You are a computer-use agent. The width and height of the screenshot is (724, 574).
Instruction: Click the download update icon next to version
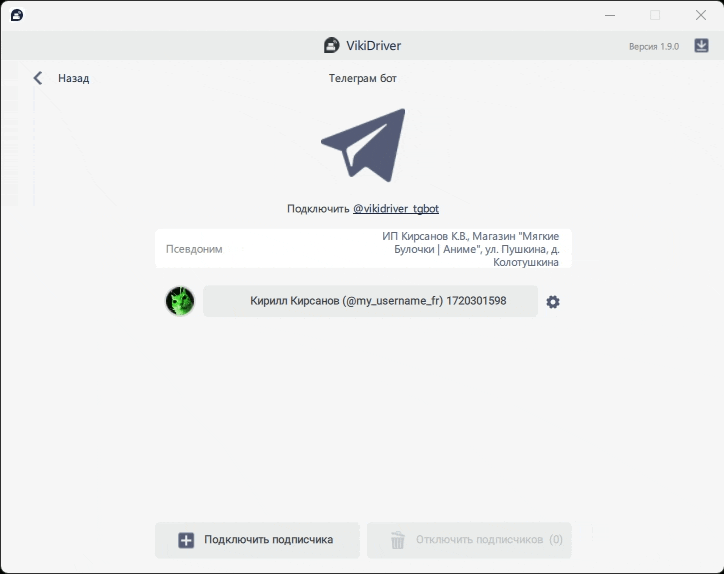click(701, 46)
